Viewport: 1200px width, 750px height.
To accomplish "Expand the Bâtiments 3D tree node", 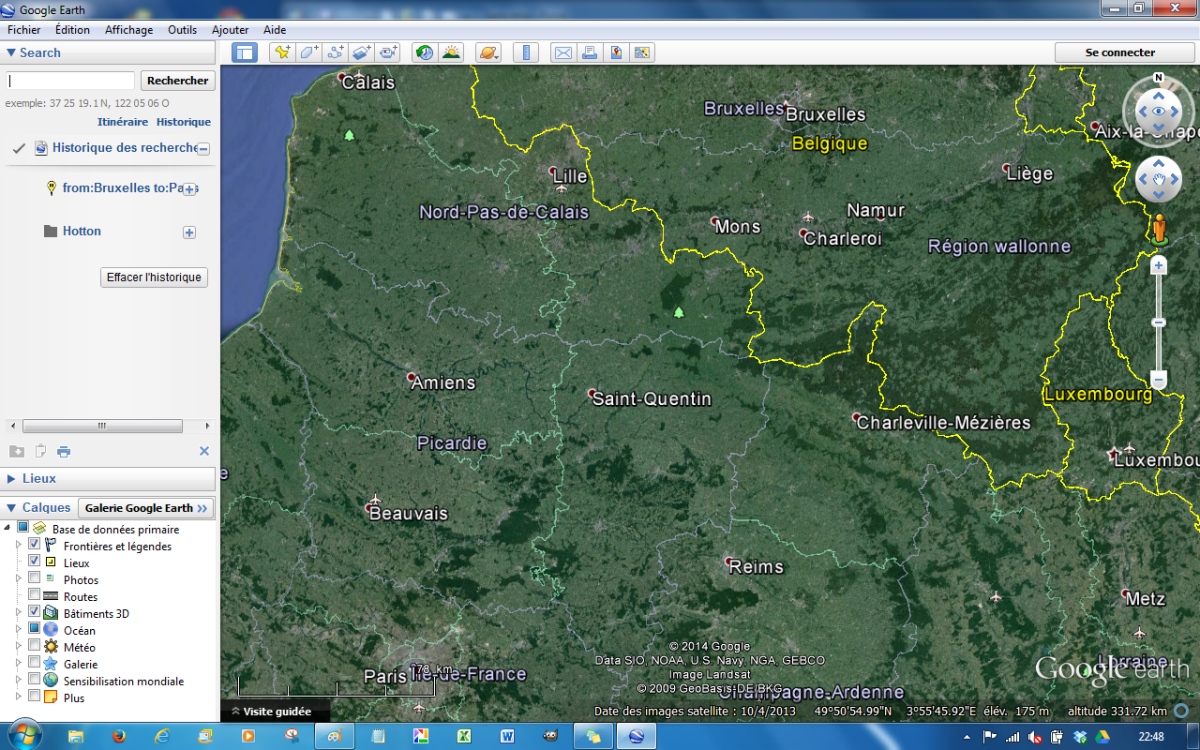I will (x=18, y=613).
